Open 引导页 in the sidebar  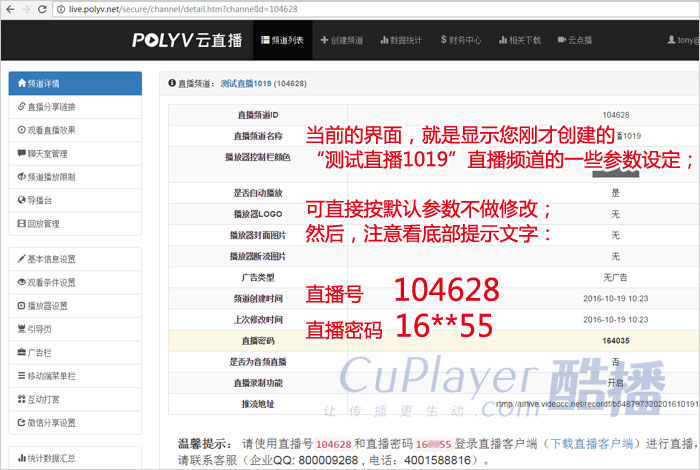tap(75, 329)
